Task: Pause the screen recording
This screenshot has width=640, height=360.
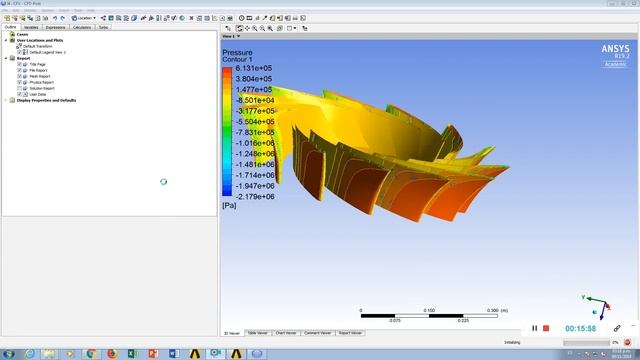Action: click(534, 328)
